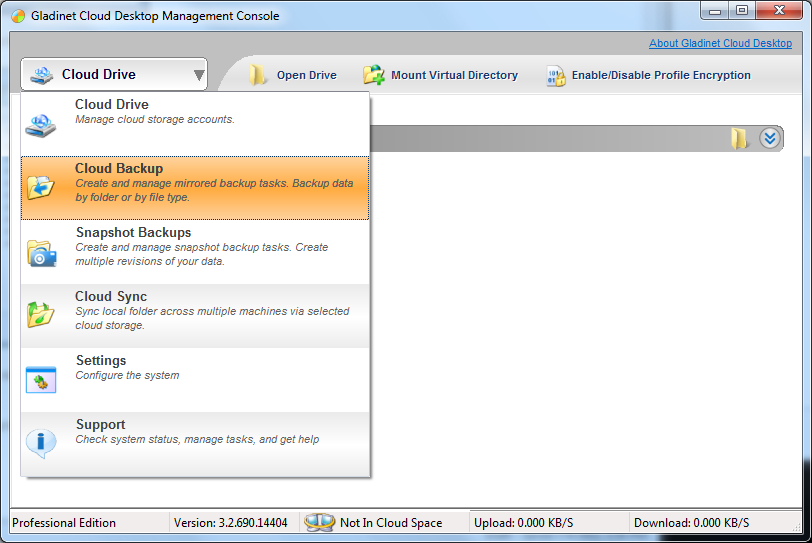This screenshot has height=543, width=812.
Task: Click the Cloud Drive disk icon in the menu
Action: (x=40, y=126)
